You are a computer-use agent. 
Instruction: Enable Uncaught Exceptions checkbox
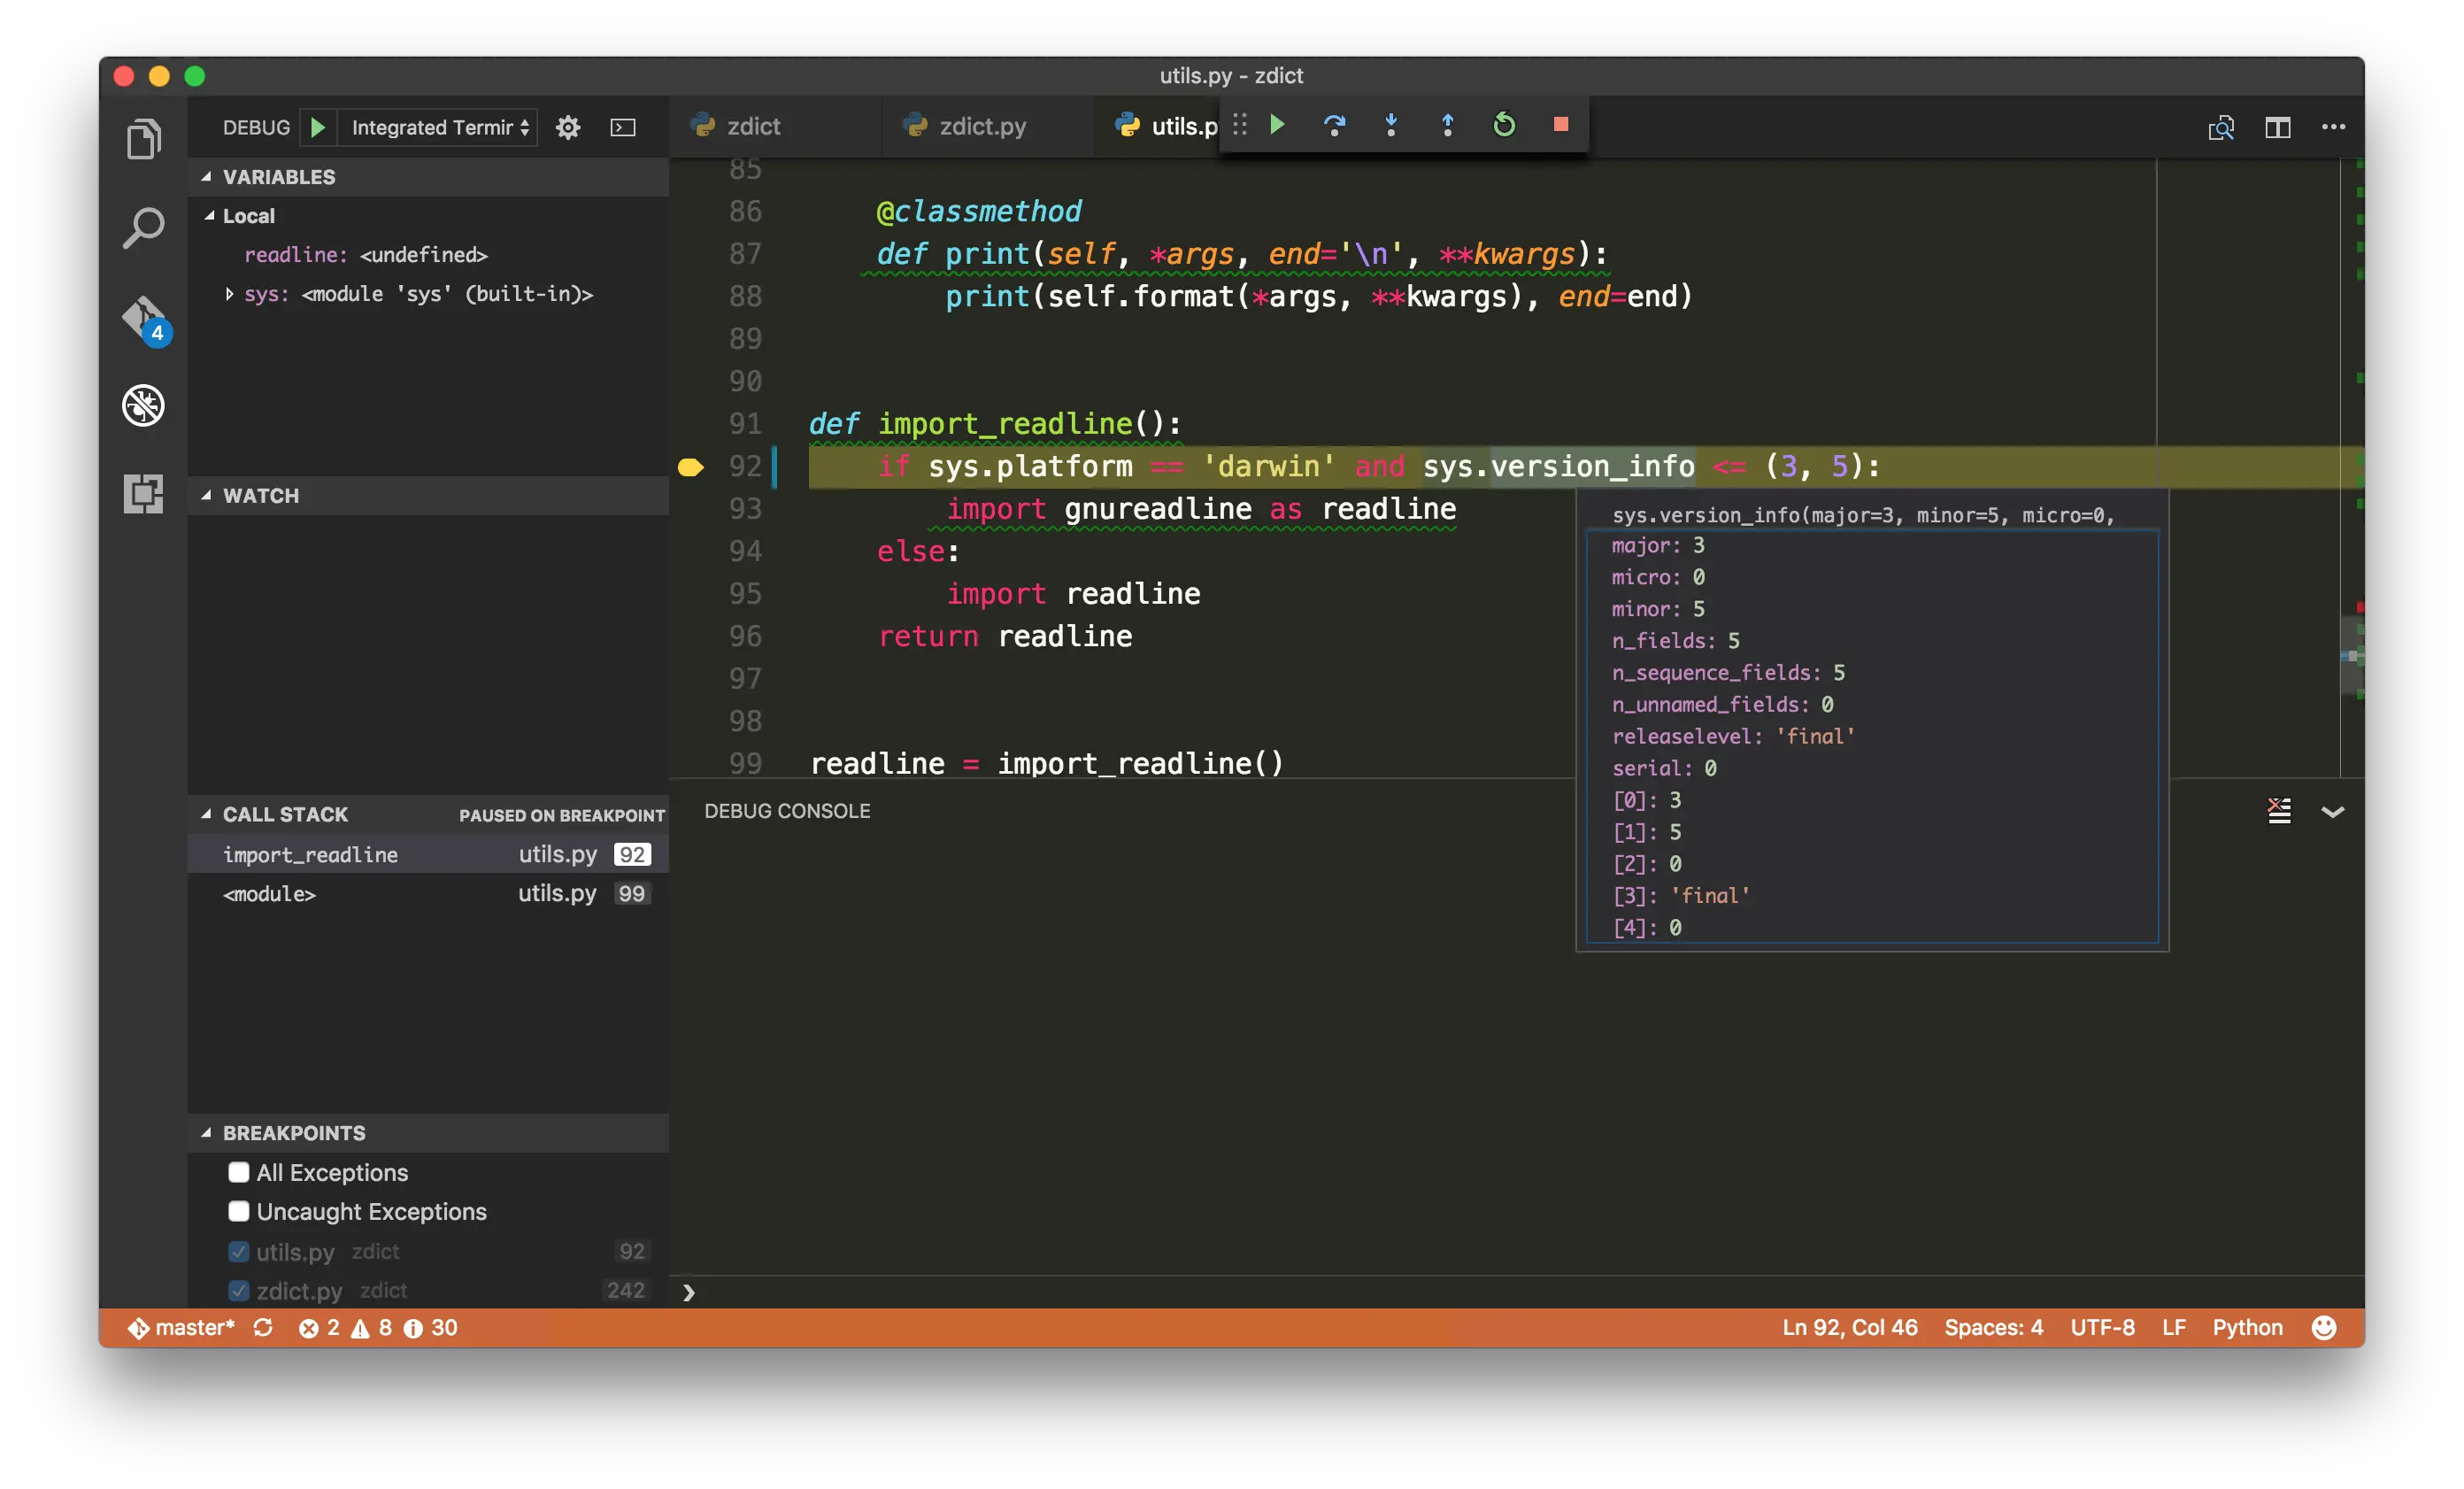[238, 1211]
